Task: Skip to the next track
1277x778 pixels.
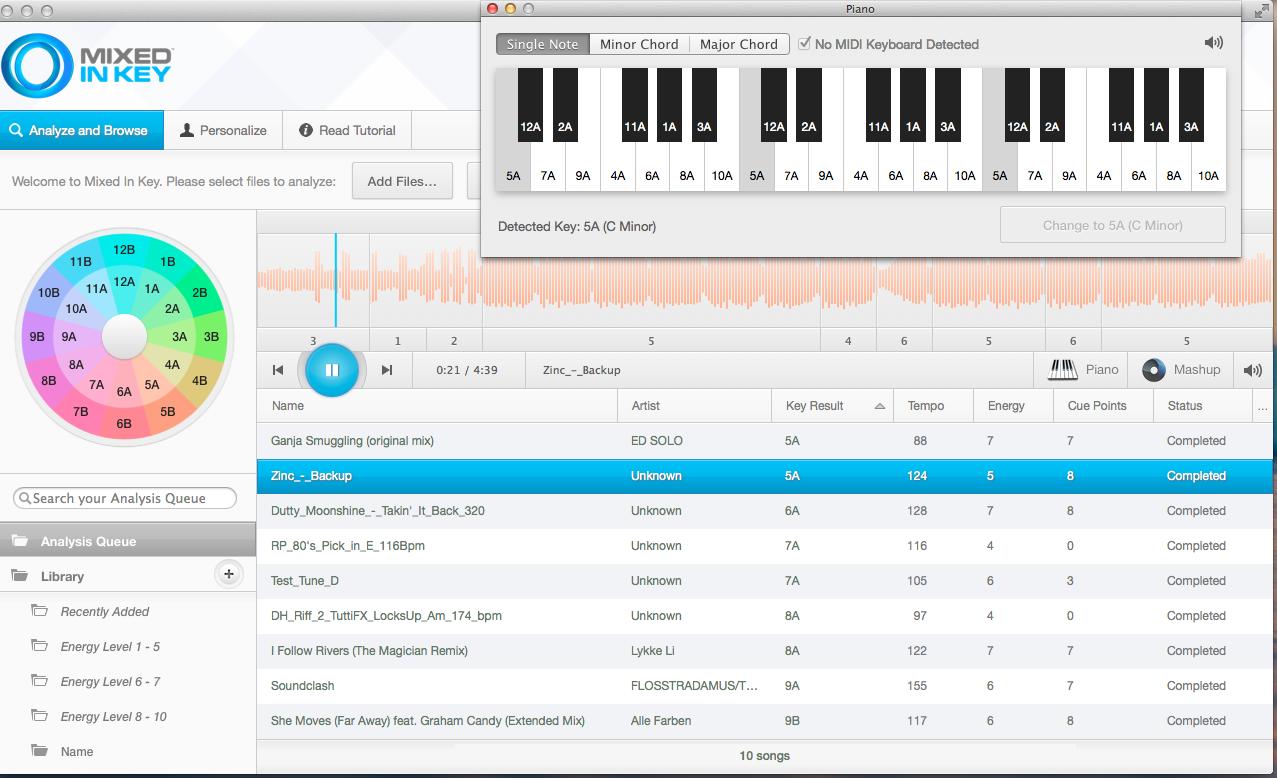Action: [x=387, y=370]
